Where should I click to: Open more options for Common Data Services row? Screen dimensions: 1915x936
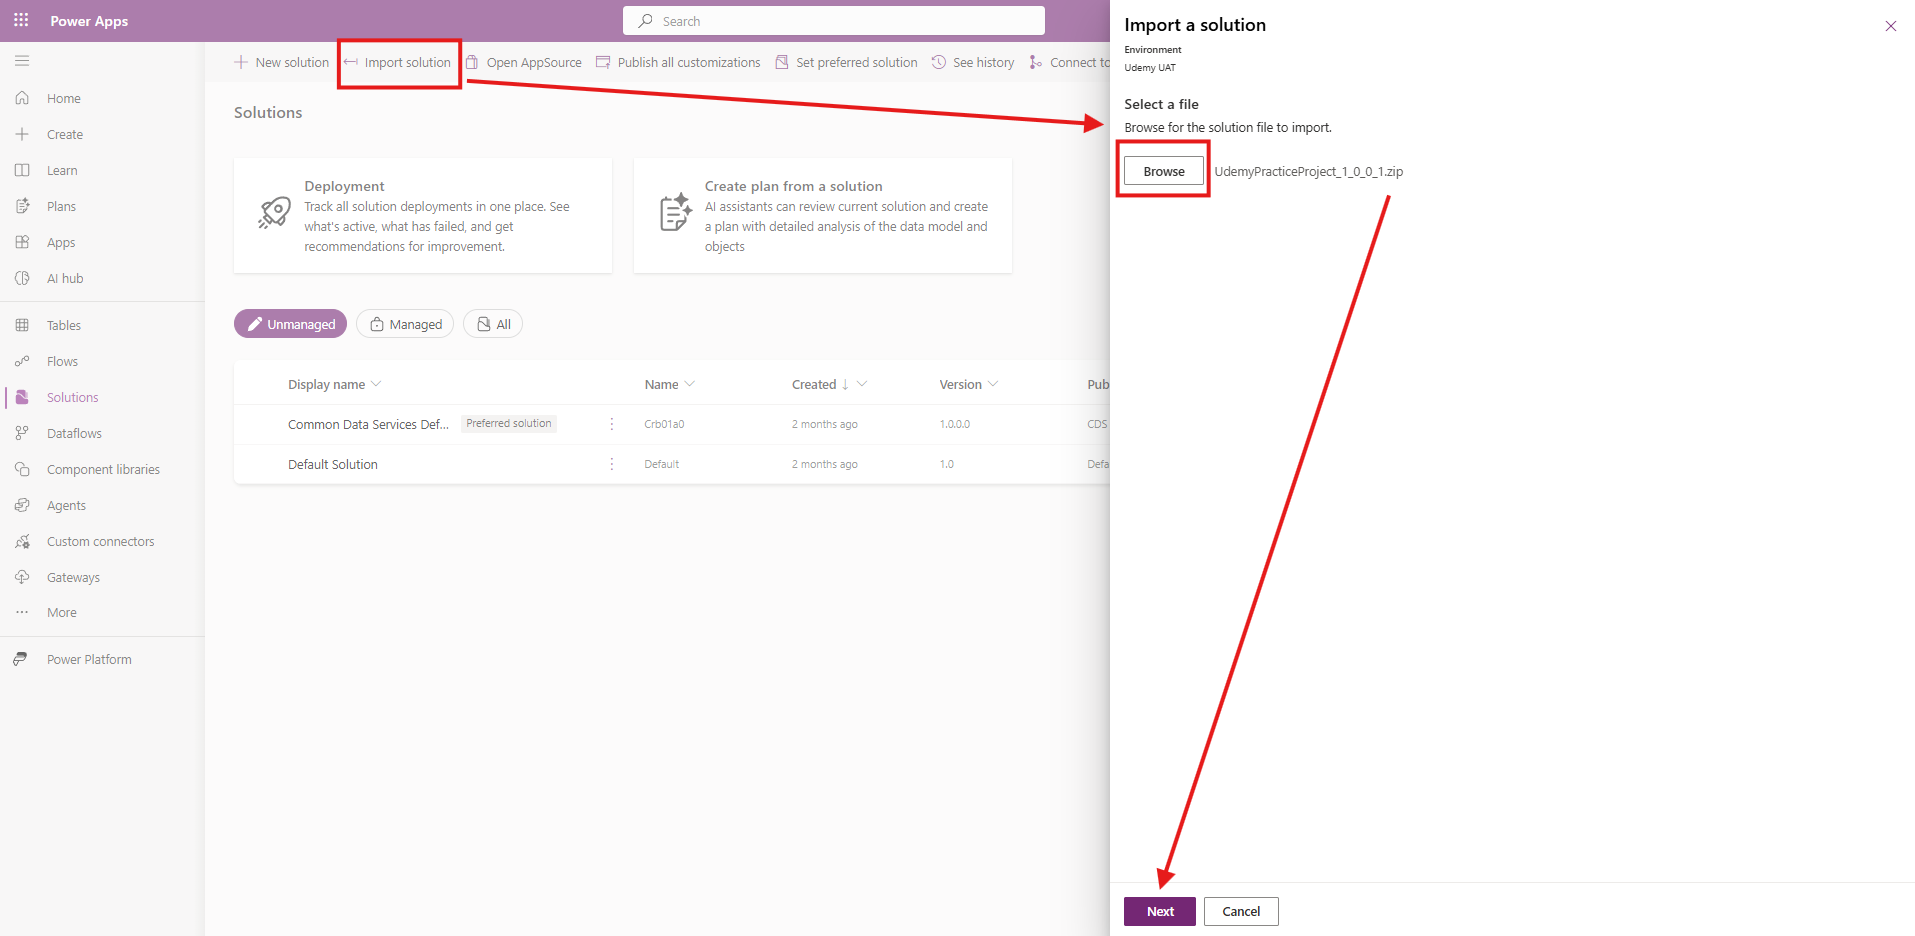(612, 424)
